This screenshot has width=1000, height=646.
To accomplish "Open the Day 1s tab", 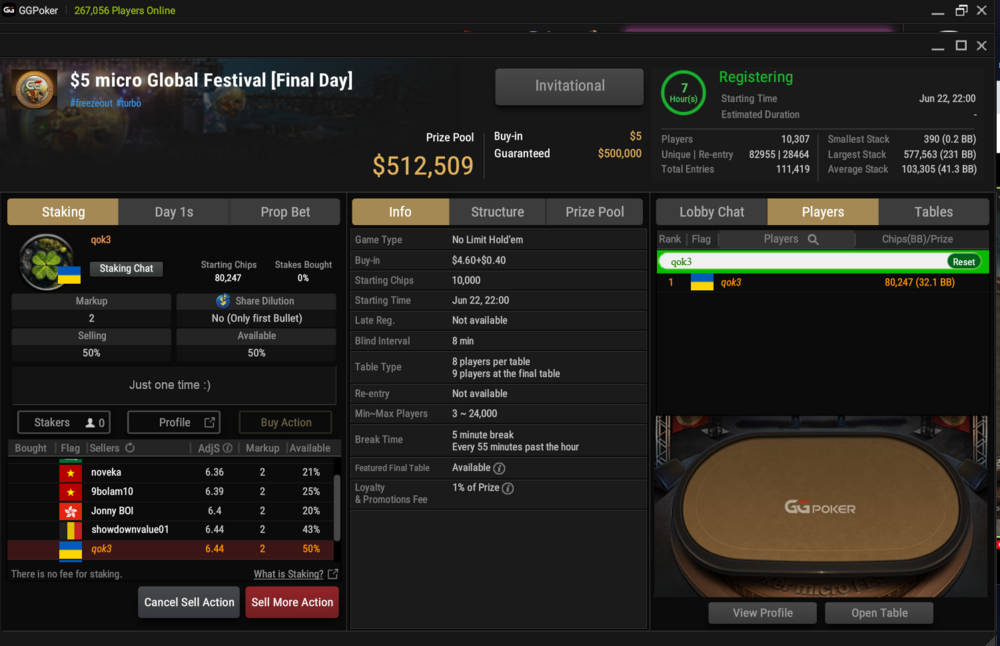I will click(x=173, y=212).
